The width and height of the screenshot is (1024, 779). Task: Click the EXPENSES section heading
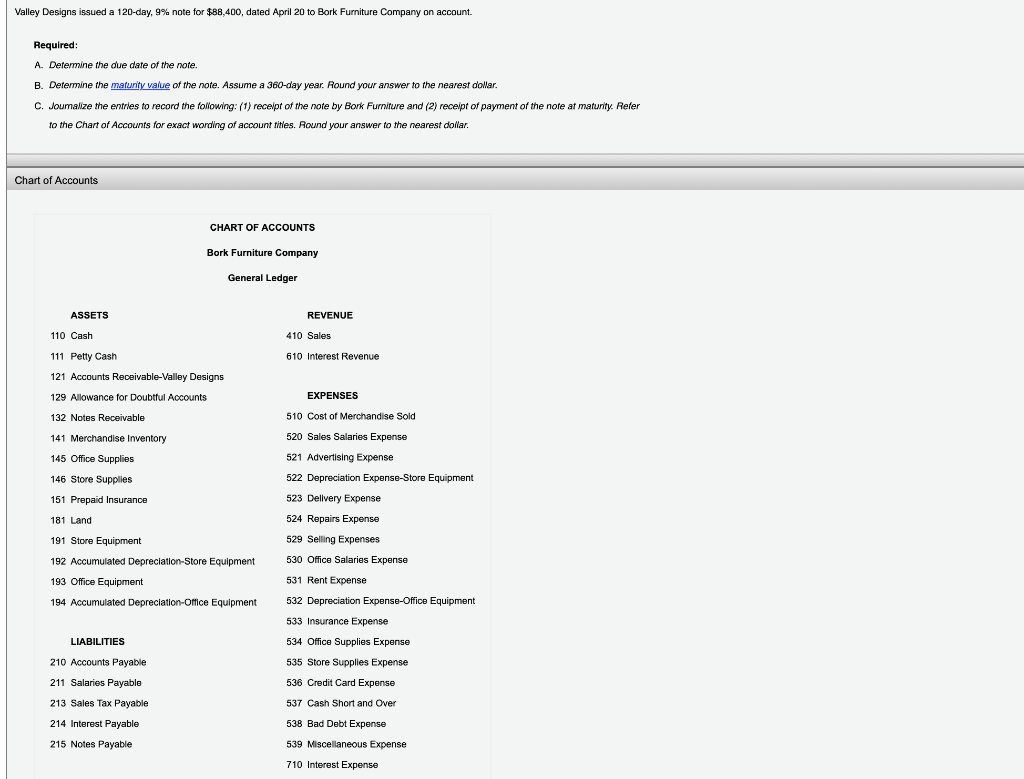pos(332,395)
